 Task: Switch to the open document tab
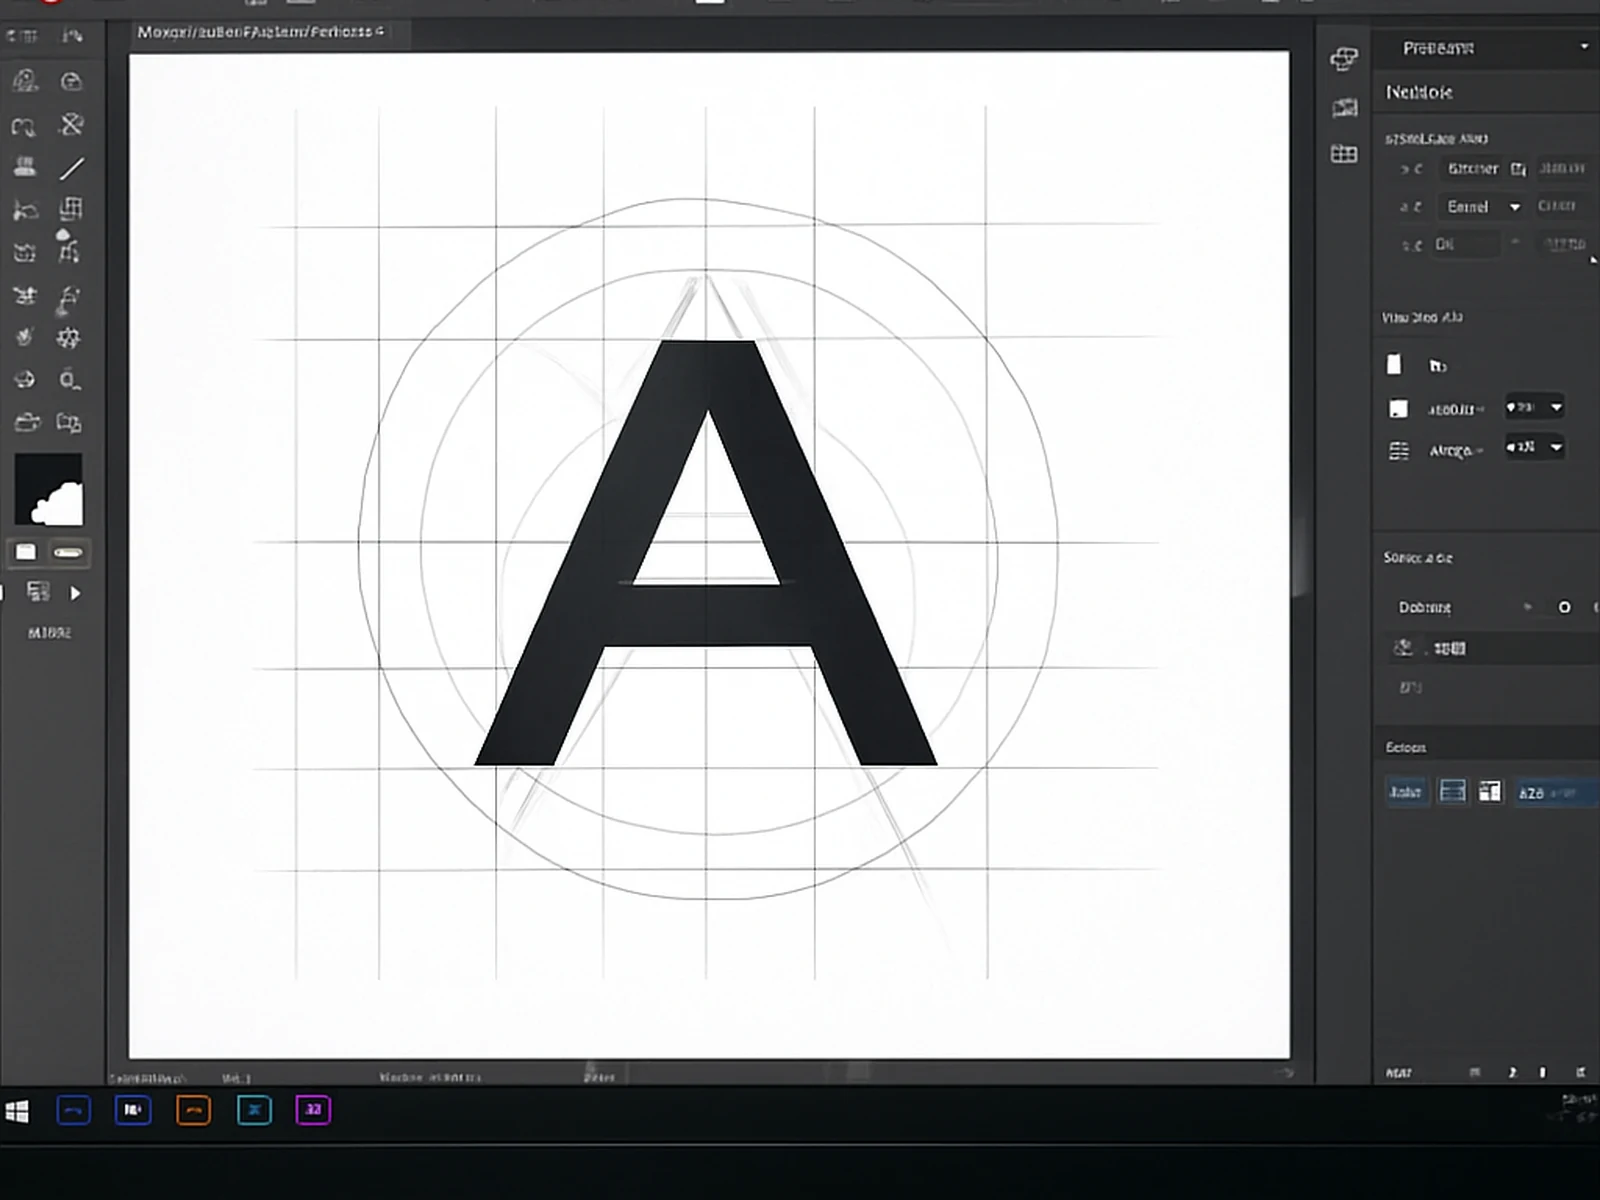(x=262, y=32)
